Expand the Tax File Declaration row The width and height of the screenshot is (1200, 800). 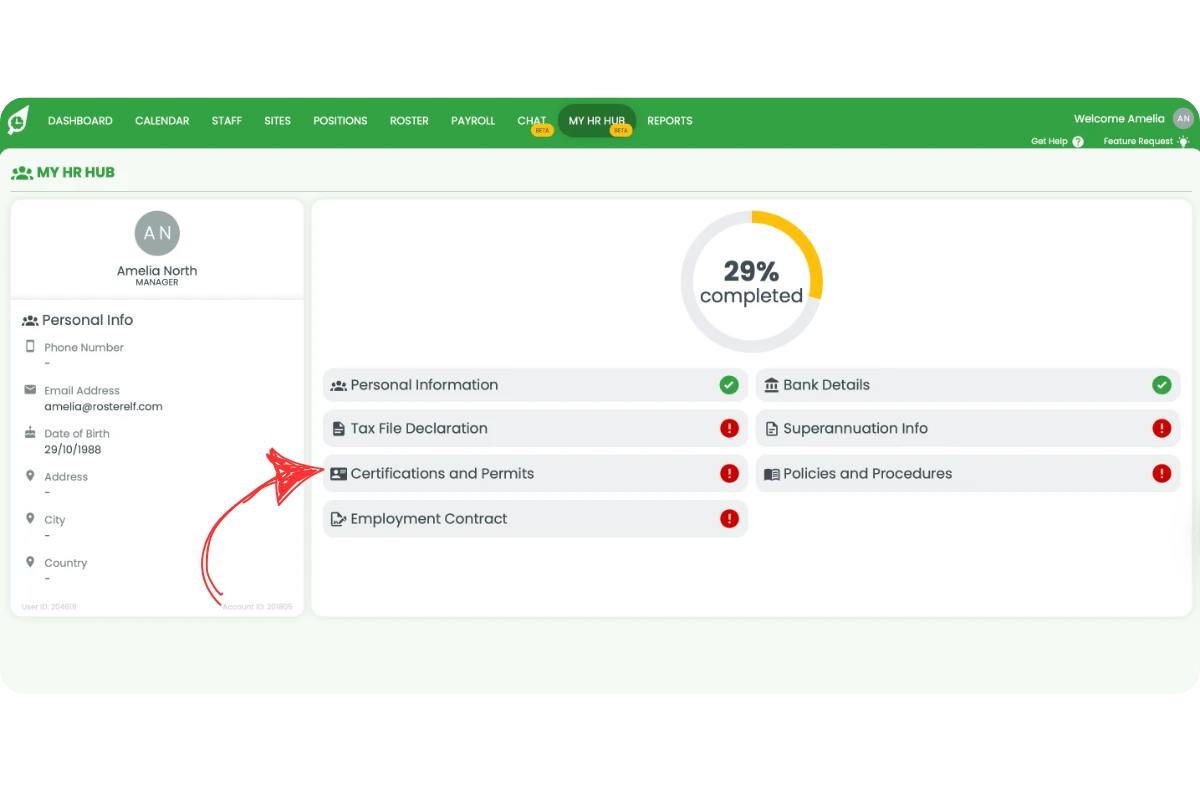pos(535,428)
